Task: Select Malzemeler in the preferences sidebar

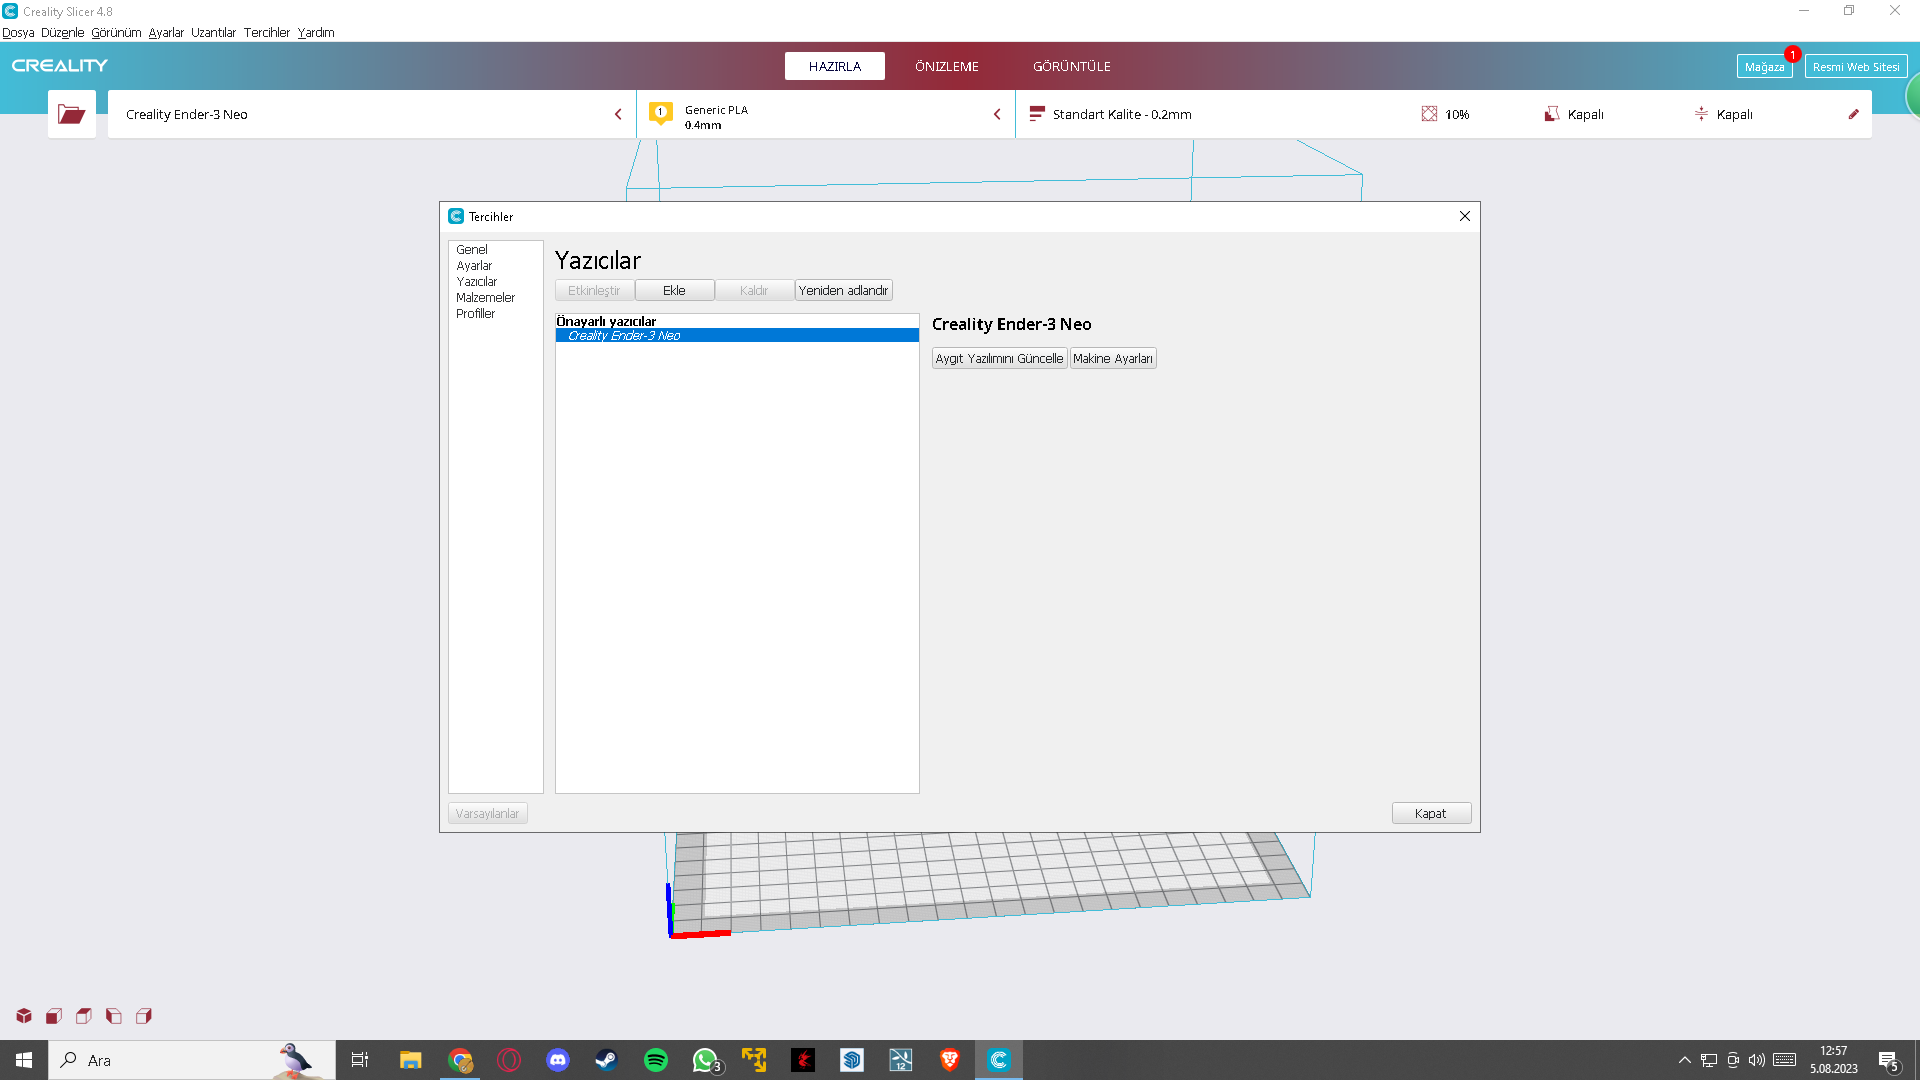Action: pos(485,298)
